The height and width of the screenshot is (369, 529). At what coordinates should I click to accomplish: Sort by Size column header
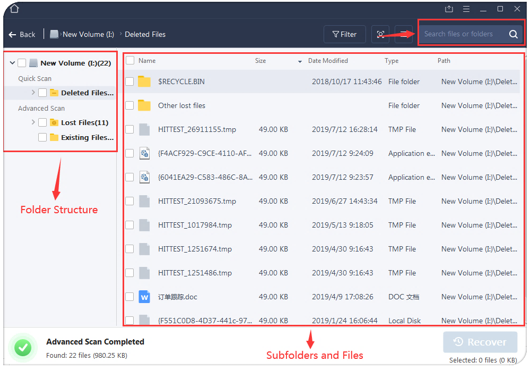tap(260, 61)
